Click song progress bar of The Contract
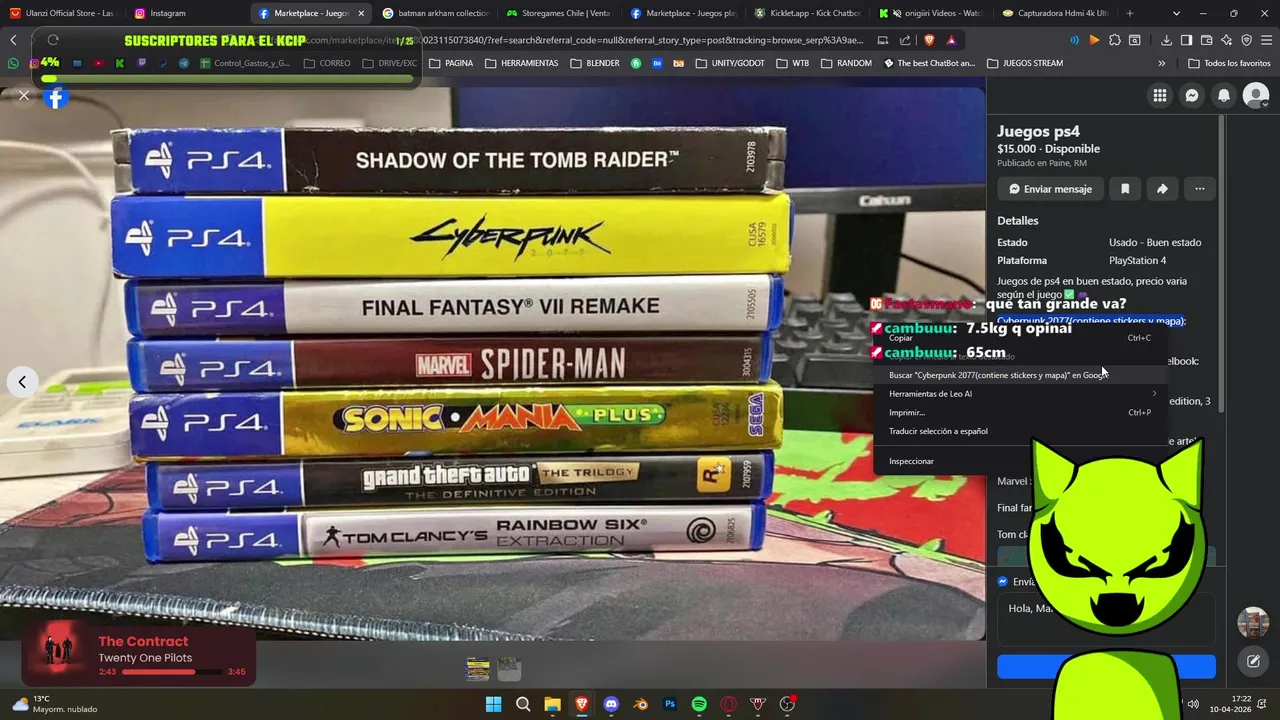1280x720 pixels. (x=171, y=672)
